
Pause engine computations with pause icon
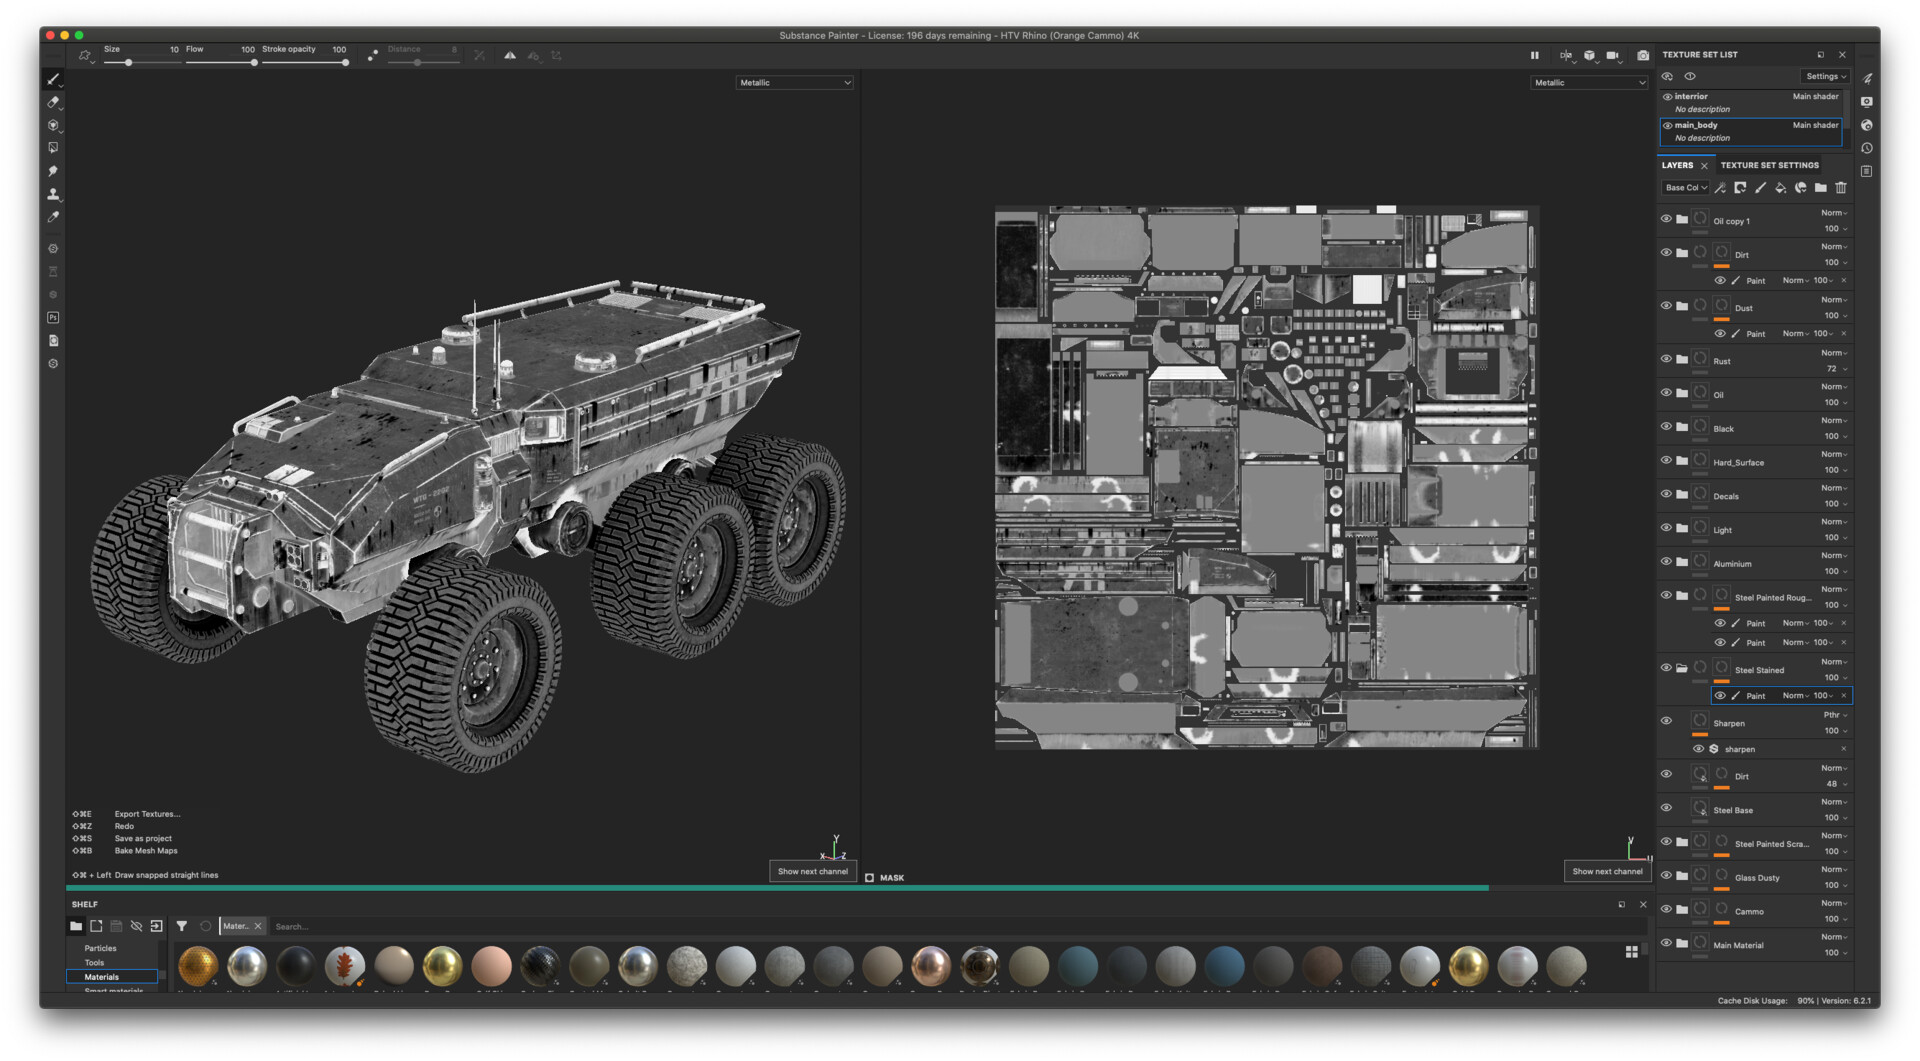point(1534,56)
